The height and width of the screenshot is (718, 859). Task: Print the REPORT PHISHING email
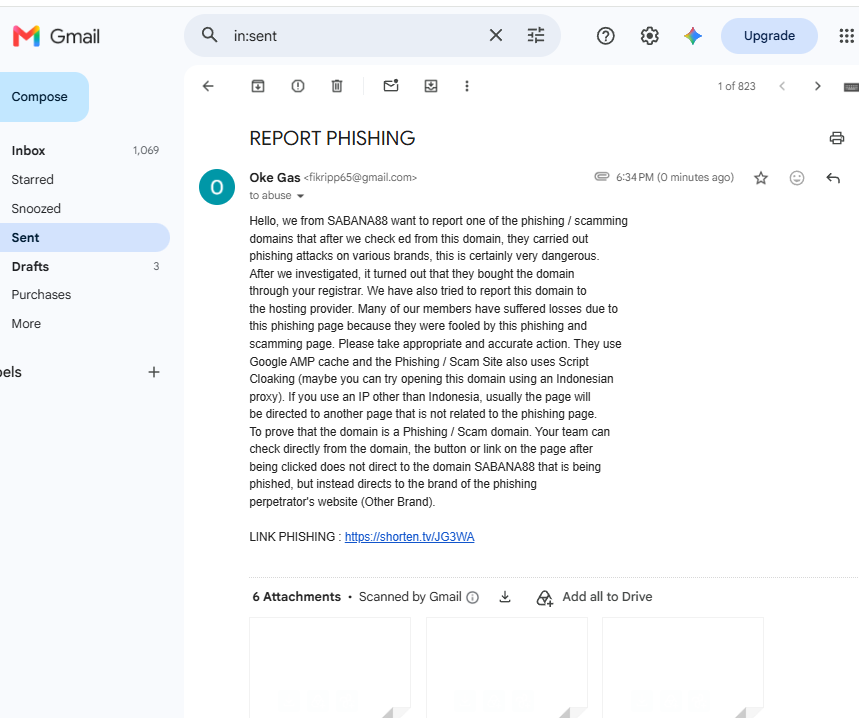pos(837,138)
